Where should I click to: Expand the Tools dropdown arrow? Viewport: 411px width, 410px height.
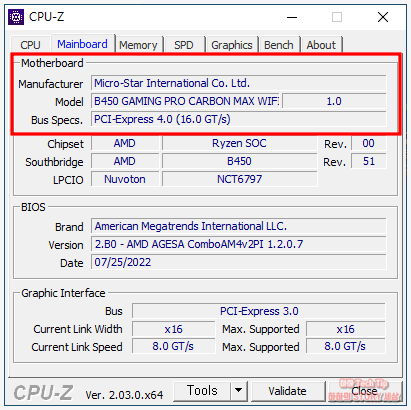238,391
